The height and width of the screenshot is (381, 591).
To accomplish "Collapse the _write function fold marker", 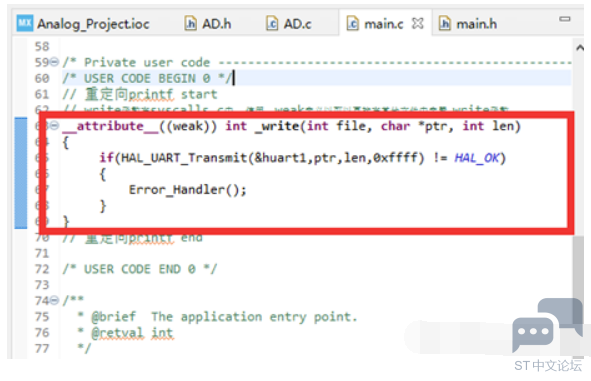I will click(x=55, y=125).
